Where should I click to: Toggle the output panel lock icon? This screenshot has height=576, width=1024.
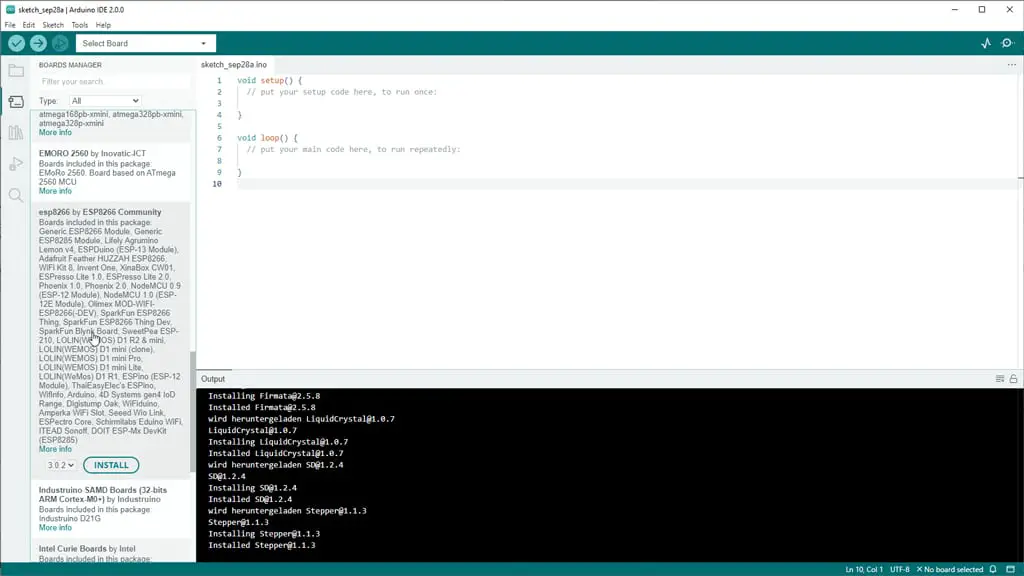1013,379
